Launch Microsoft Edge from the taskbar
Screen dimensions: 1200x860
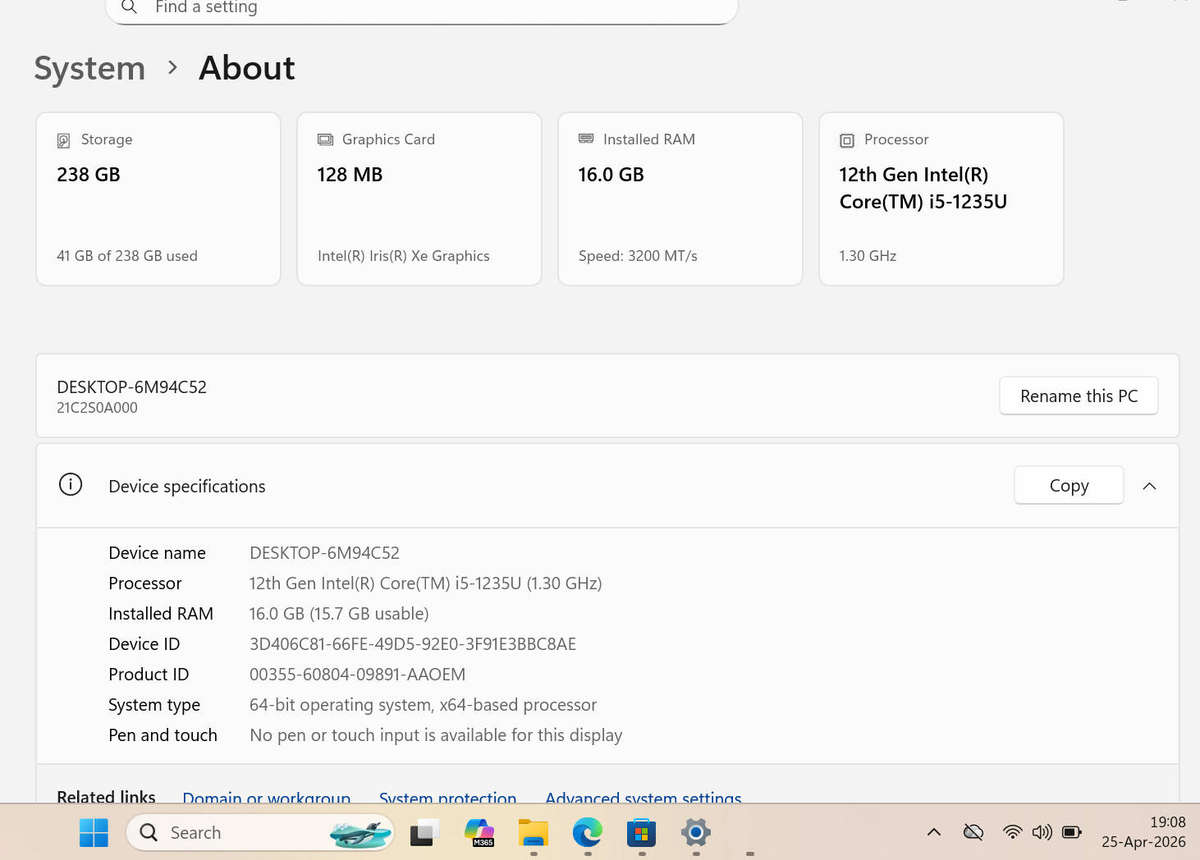click(587, 832)
